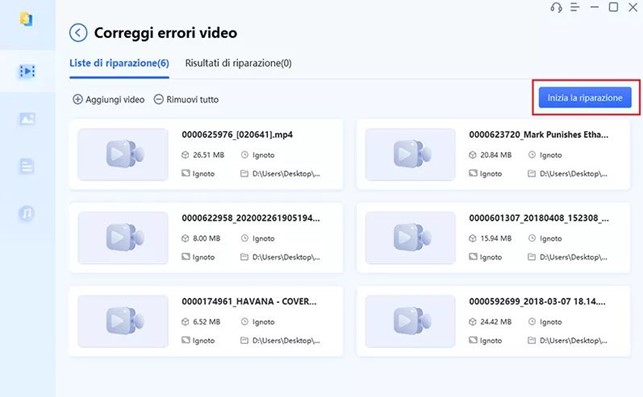643x397 pixels.
Task: Open the headset support icon
Action: [556, 7]
